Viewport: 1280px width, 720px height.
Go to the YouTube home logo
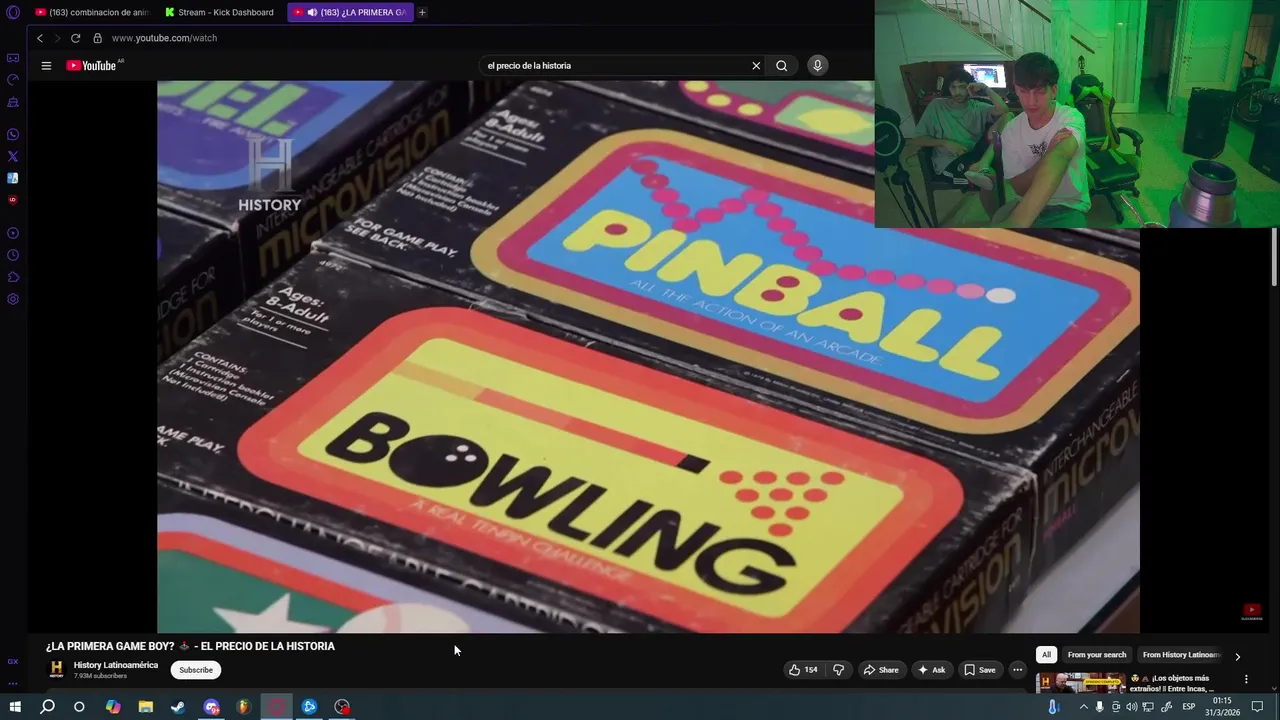(92, 66)
